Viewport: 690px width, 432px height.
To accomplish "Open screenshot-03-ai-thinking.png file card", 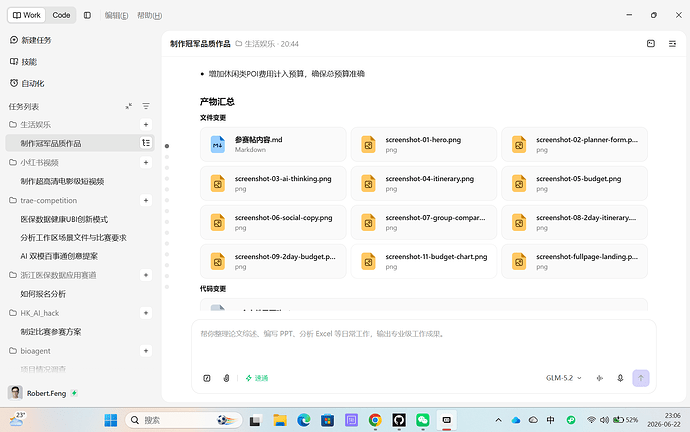I will pos(273,183).
